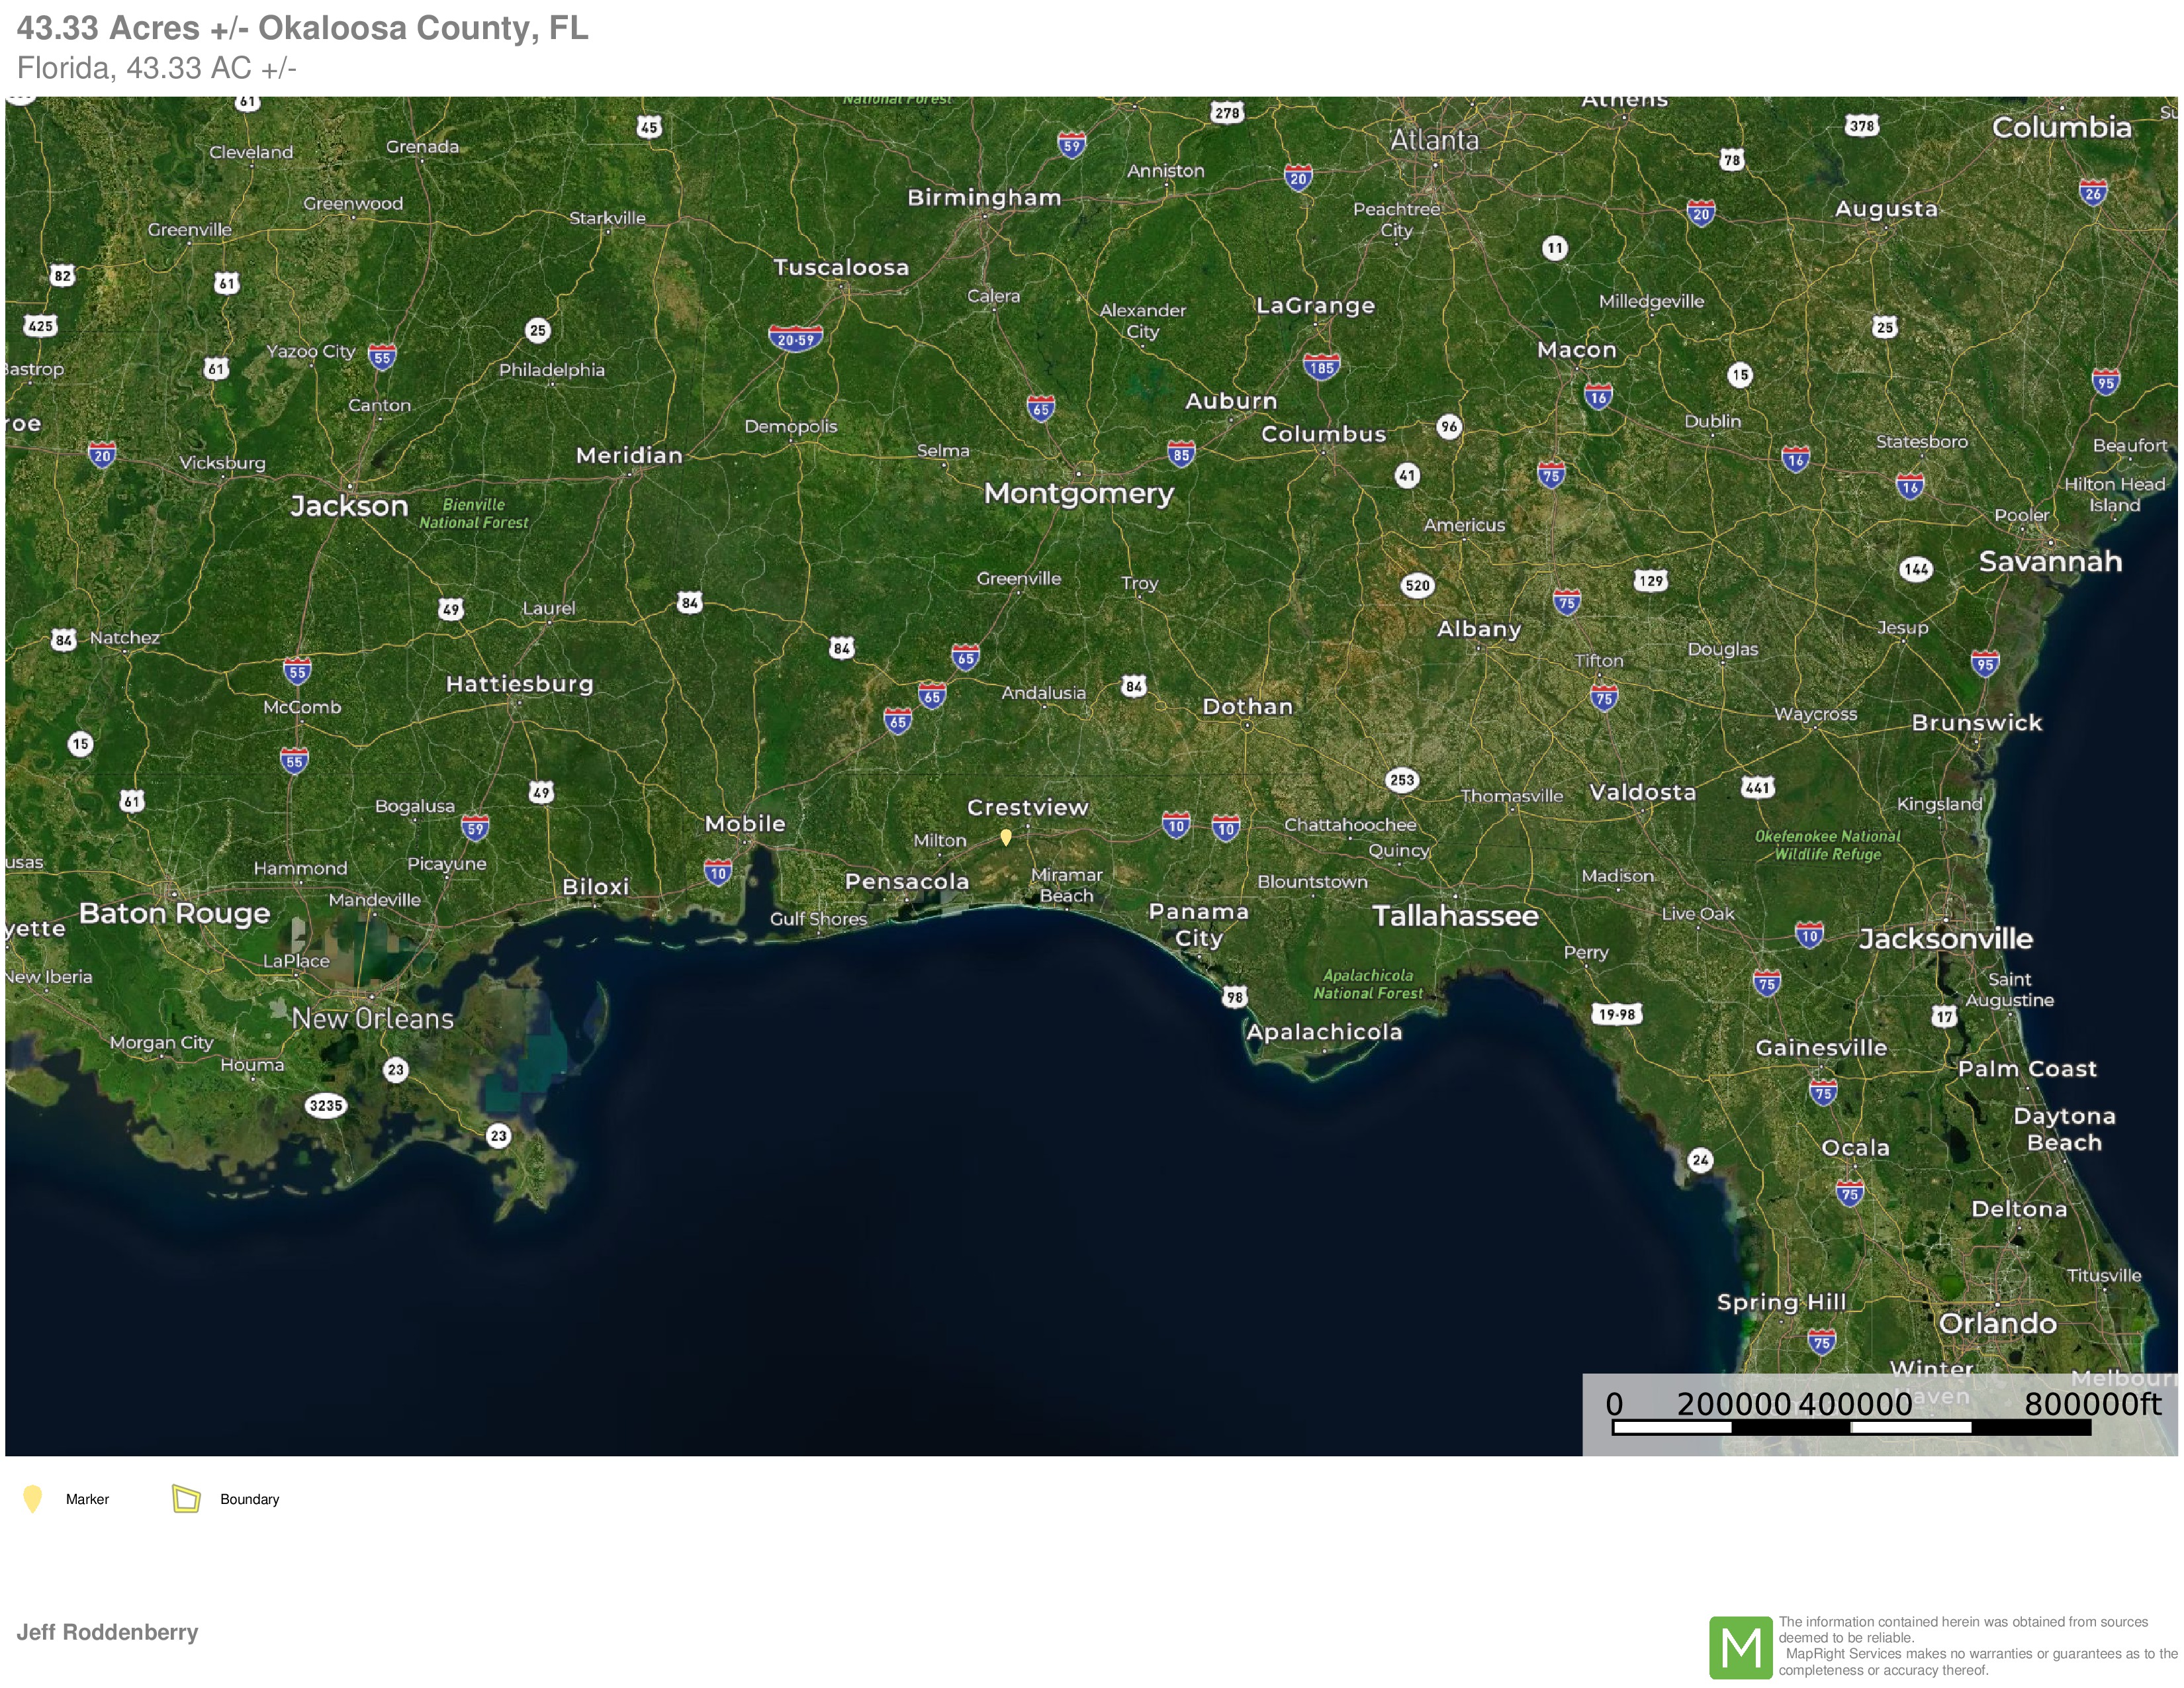The width and height of the screenshot is (2184, 1688).
Task: Click the title '43.33 Acres +/- Okaloosa County, FL'
Action: click(x=302, y=28)
